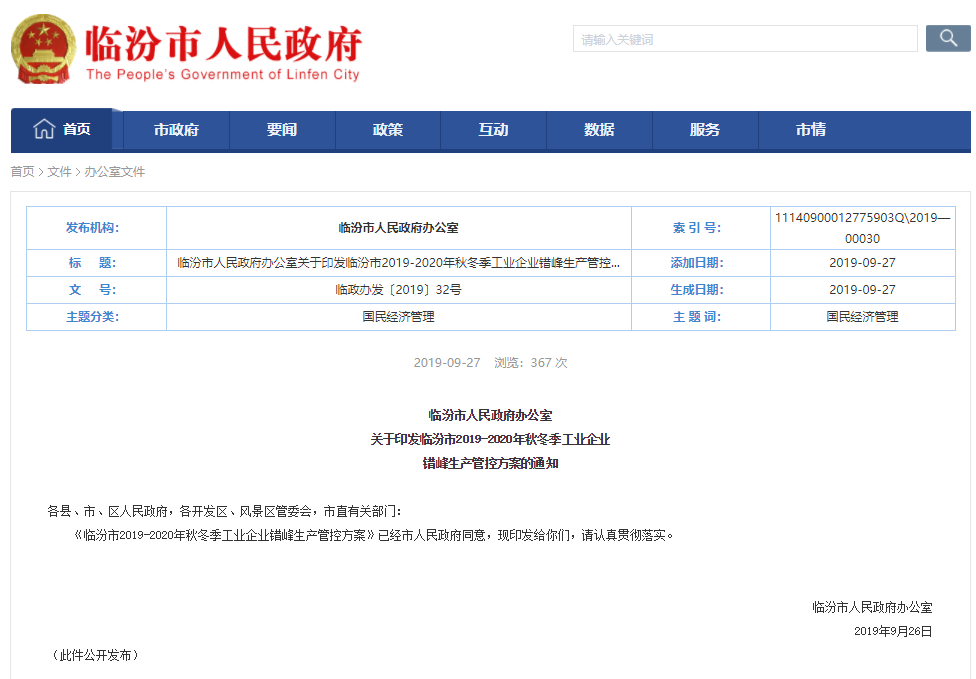Select the 市情 menu item
Image resolution: width=976 pixels, height=679 pixels.
[811, 129]
